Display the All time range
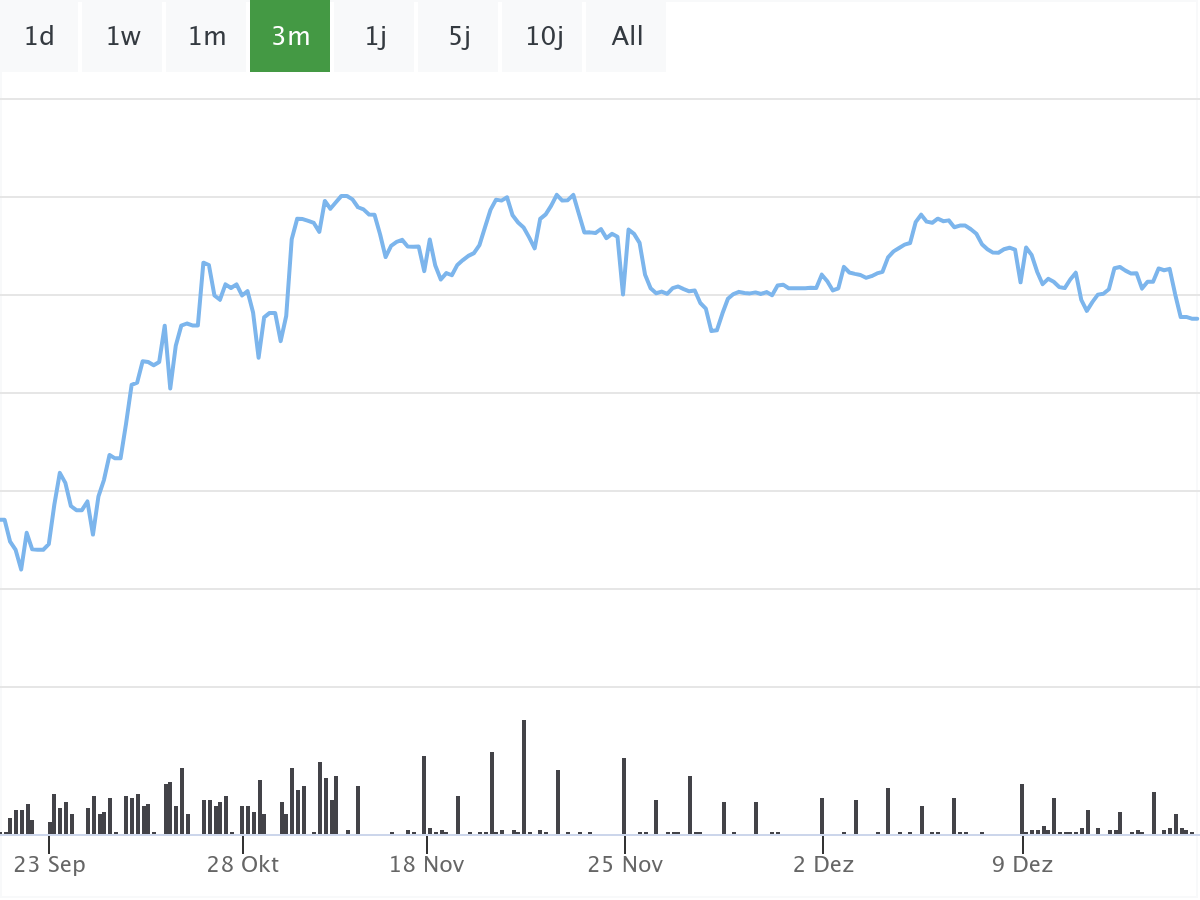Image resolution: width=1200 pixels, height=900 pixels. [627, 37]
